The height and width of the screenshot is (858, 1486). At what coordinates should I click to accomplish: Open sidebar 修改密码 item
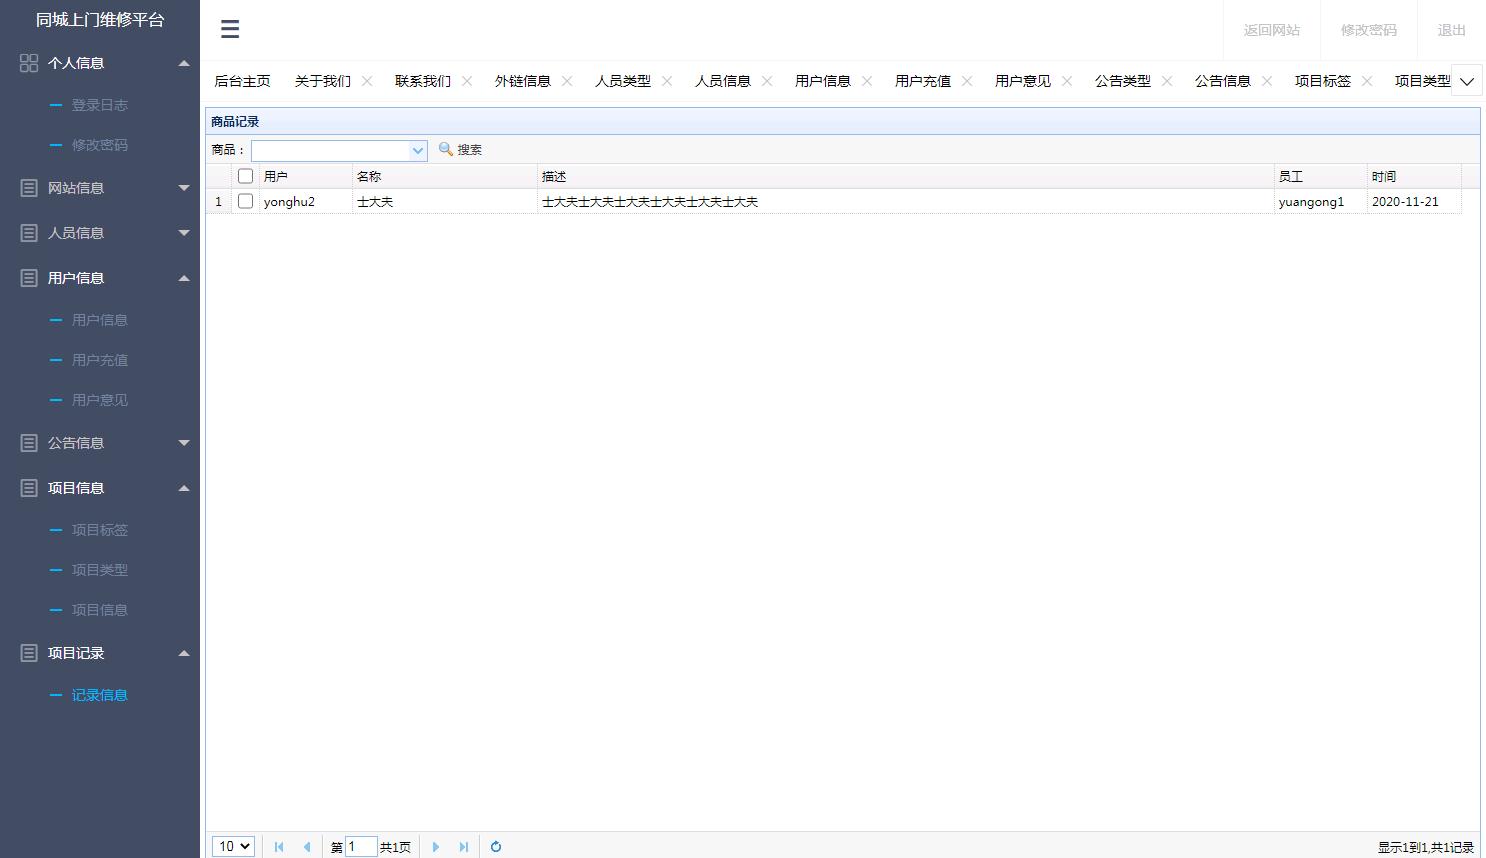[x=100, y=145]
